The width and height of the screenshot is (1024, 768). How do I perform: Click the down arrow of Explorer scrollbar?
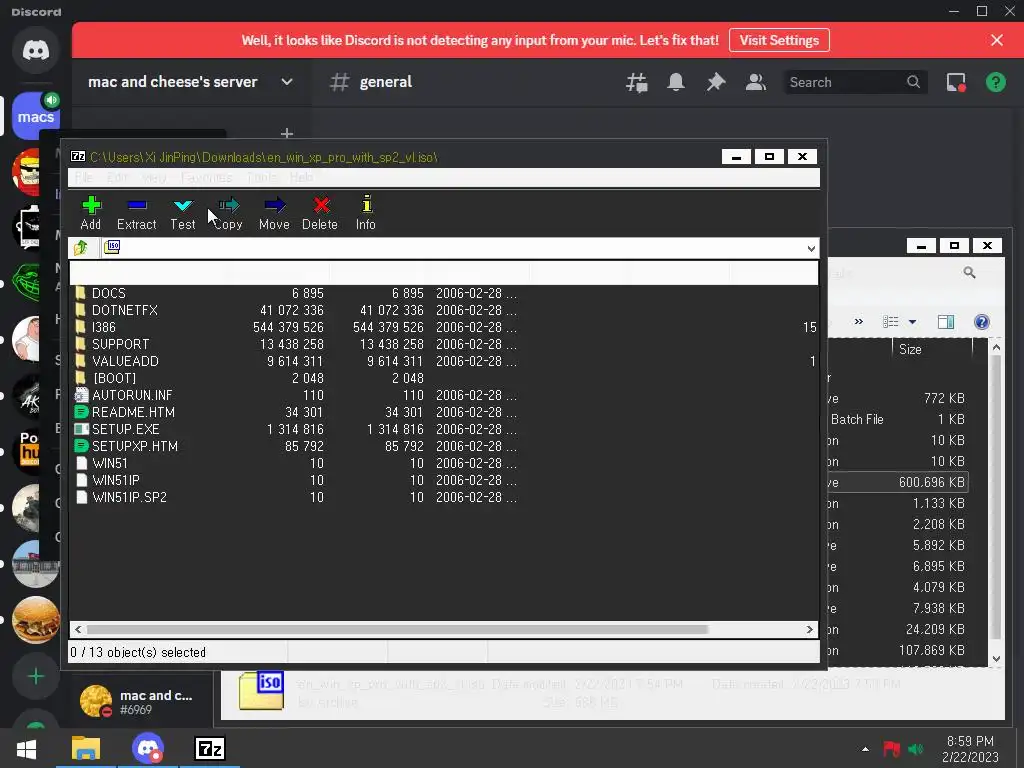996,658
